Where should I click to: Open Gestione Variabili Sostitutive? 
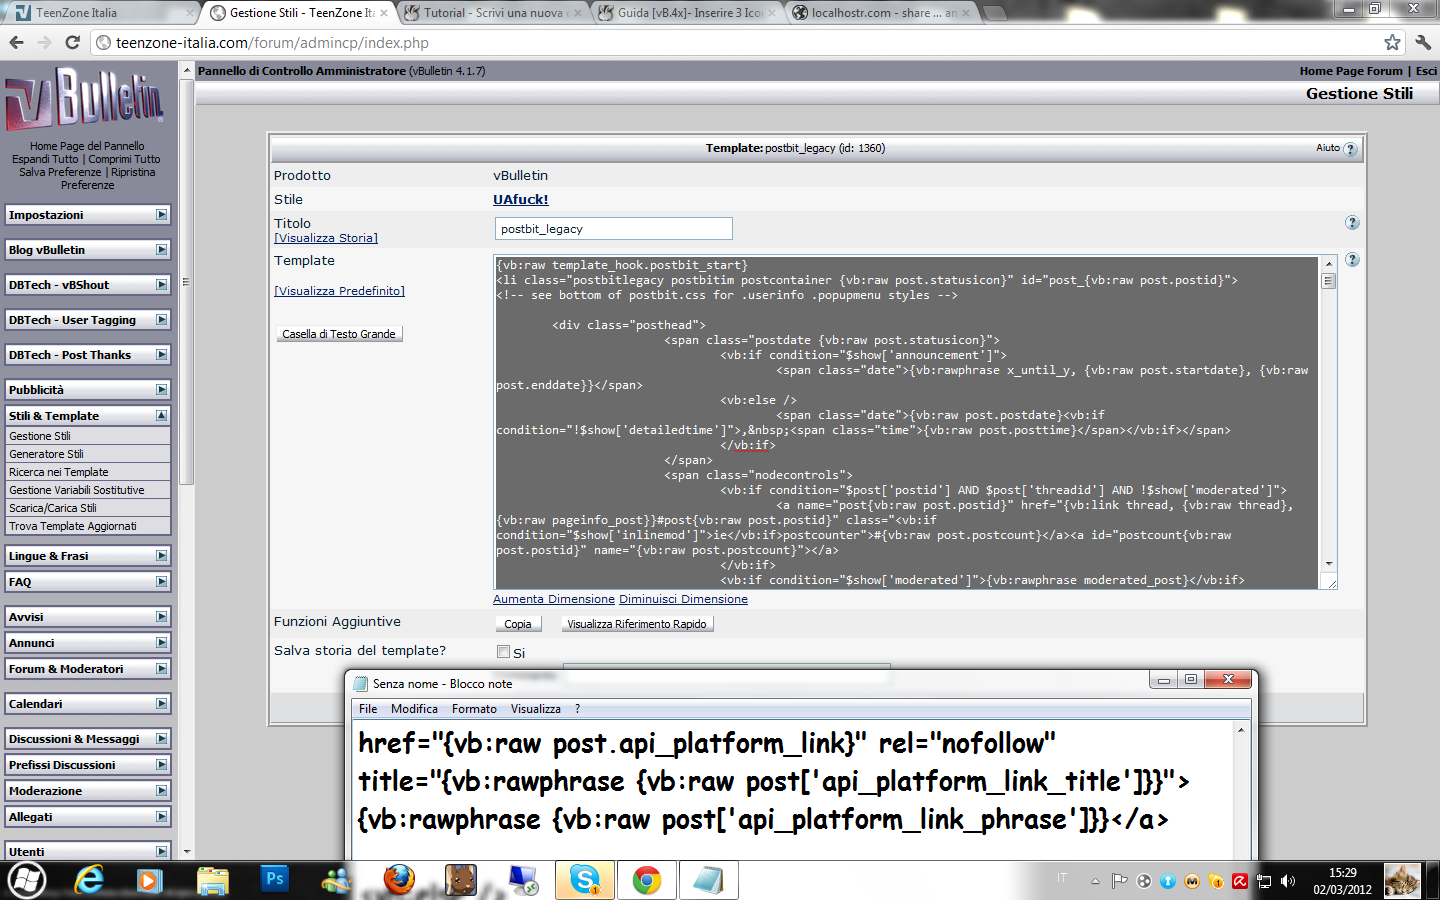77,490
